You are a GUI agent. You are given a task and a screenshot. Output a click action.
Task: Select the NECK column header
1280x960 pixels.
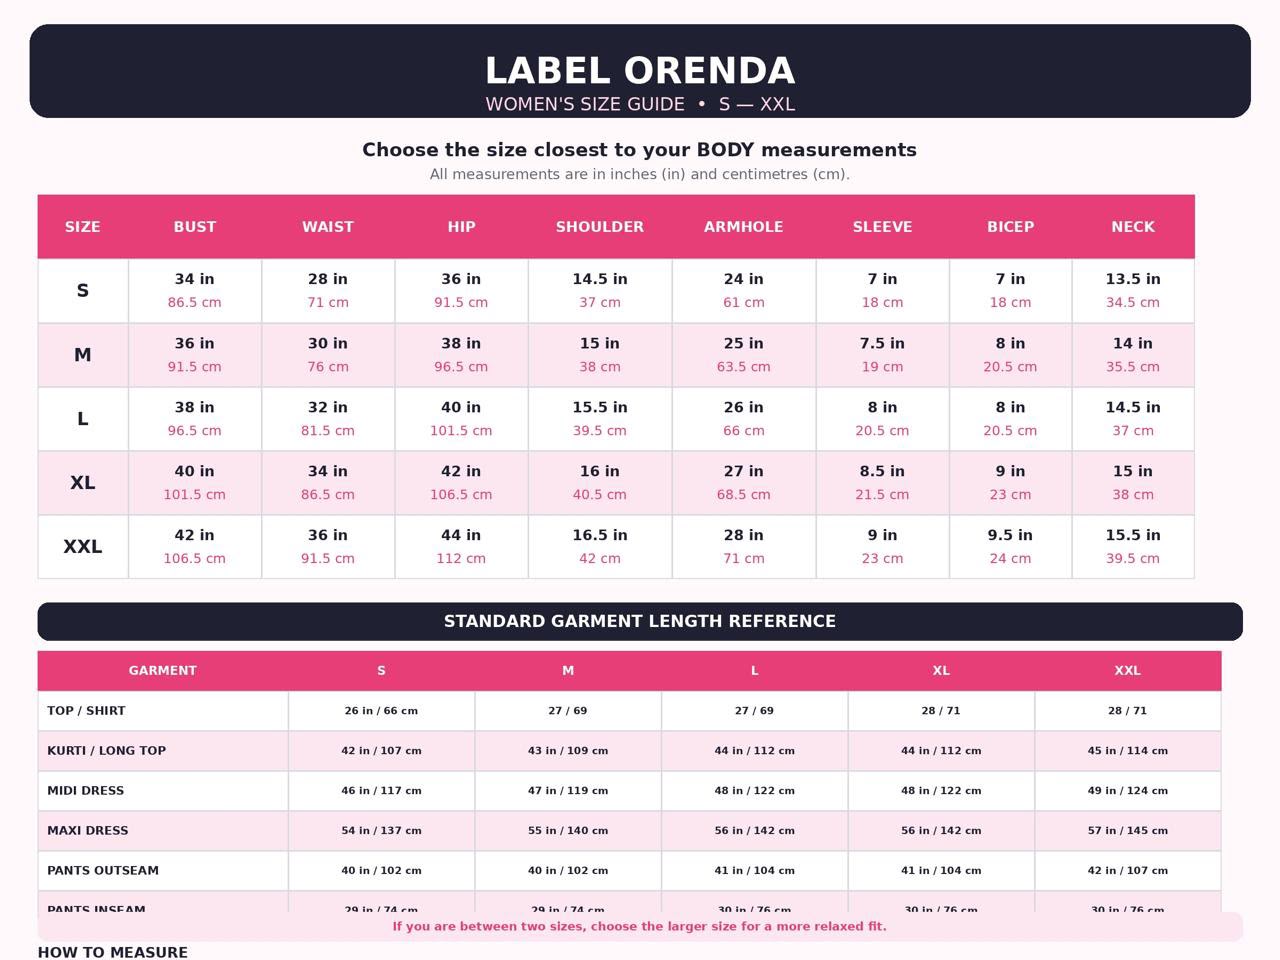click(x=1133, y=227)
